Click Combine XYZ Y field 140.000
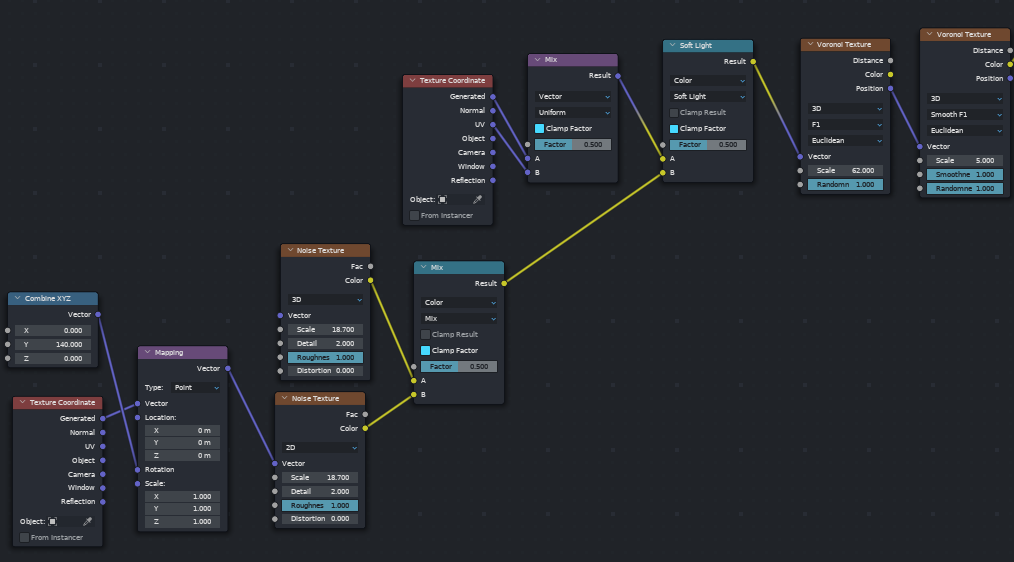1014x562 pixels. [53, 345]
